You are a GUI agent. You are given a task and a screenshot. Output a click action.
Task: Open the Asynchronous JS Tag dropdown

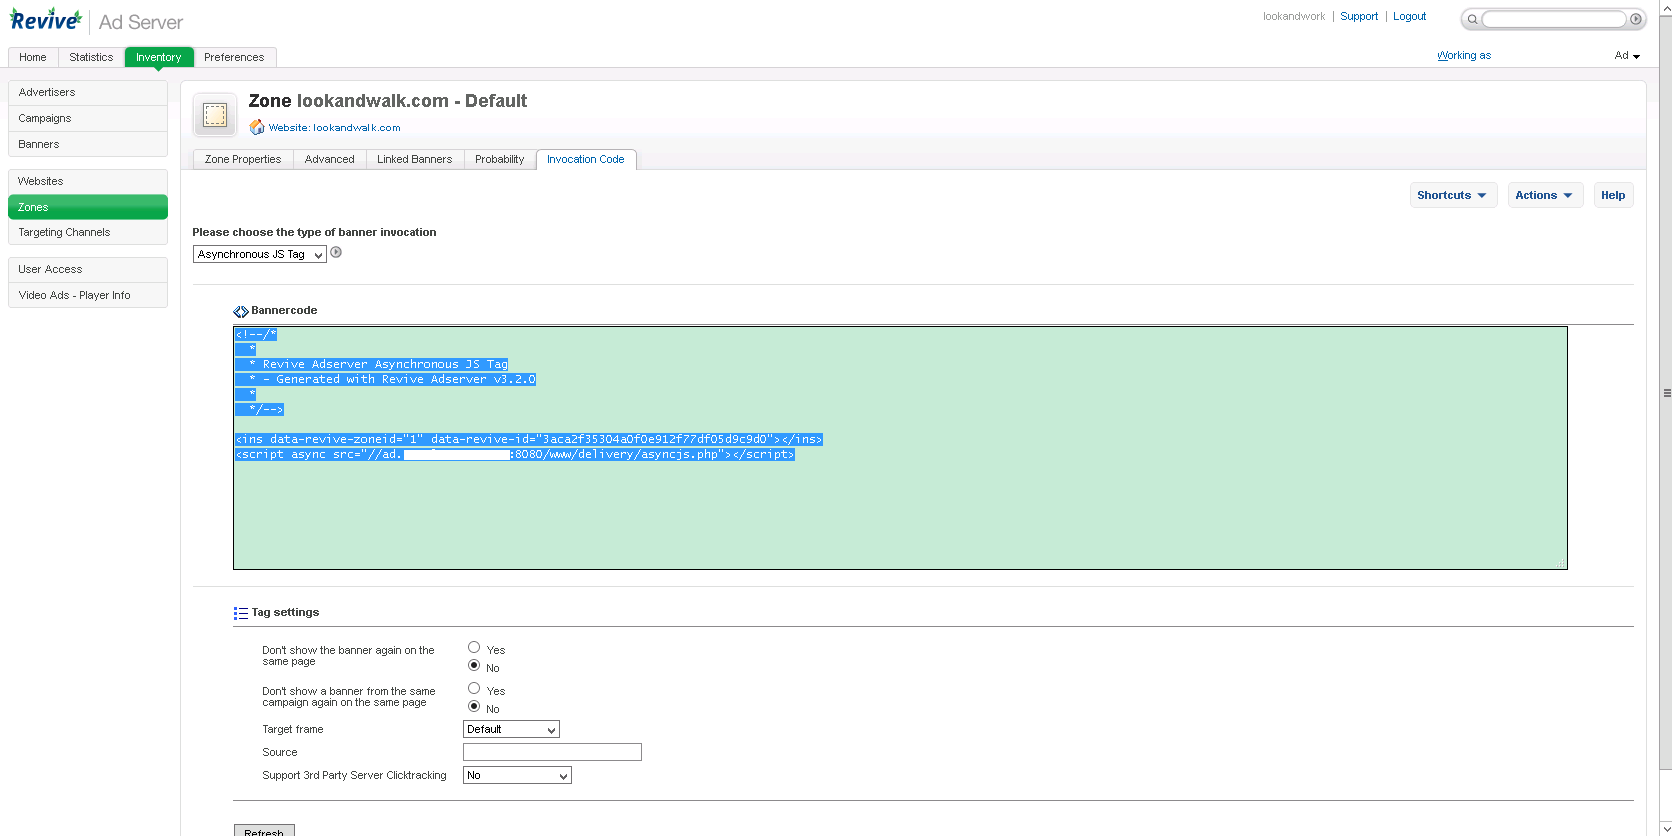(260, 254)
